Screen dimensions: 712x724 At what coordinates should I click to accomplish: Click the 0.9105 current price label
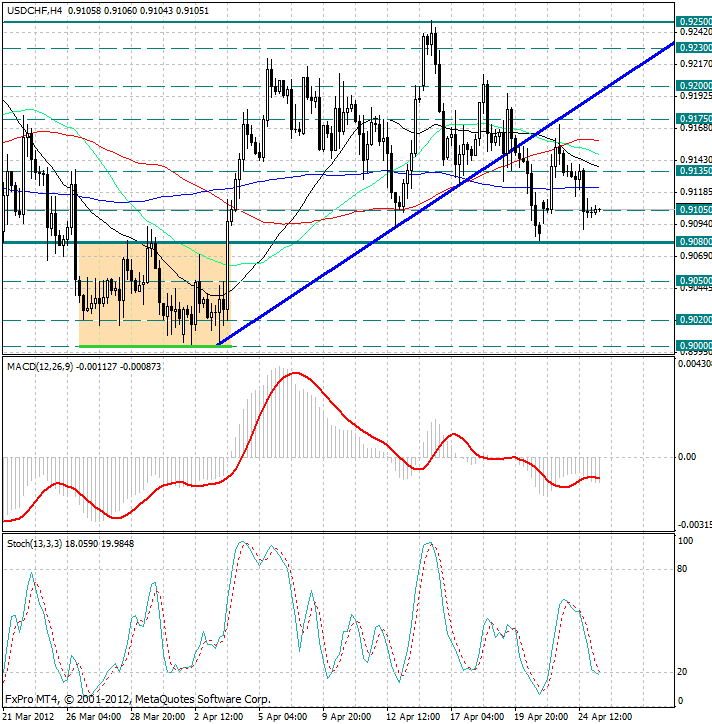point(695,209)
